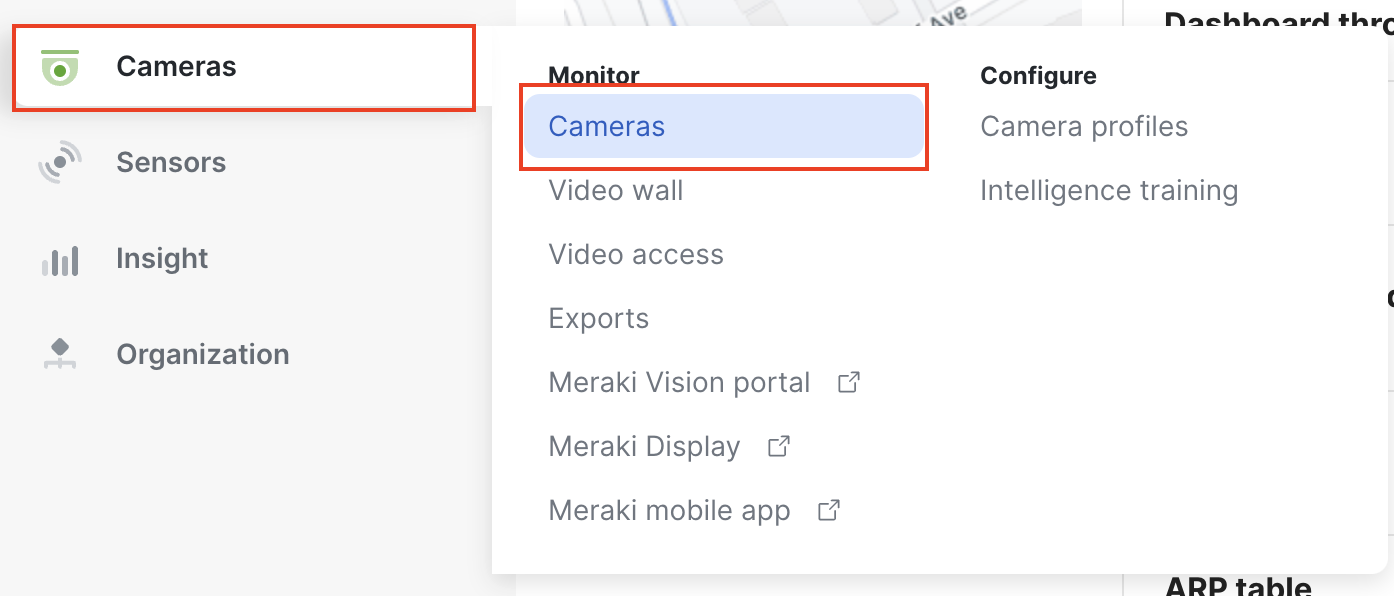Image resolution: width=1394 pixels, height=596 pixels.
Task: Open the Exports page
Action: pyautogui.click(x=598, y=318)
